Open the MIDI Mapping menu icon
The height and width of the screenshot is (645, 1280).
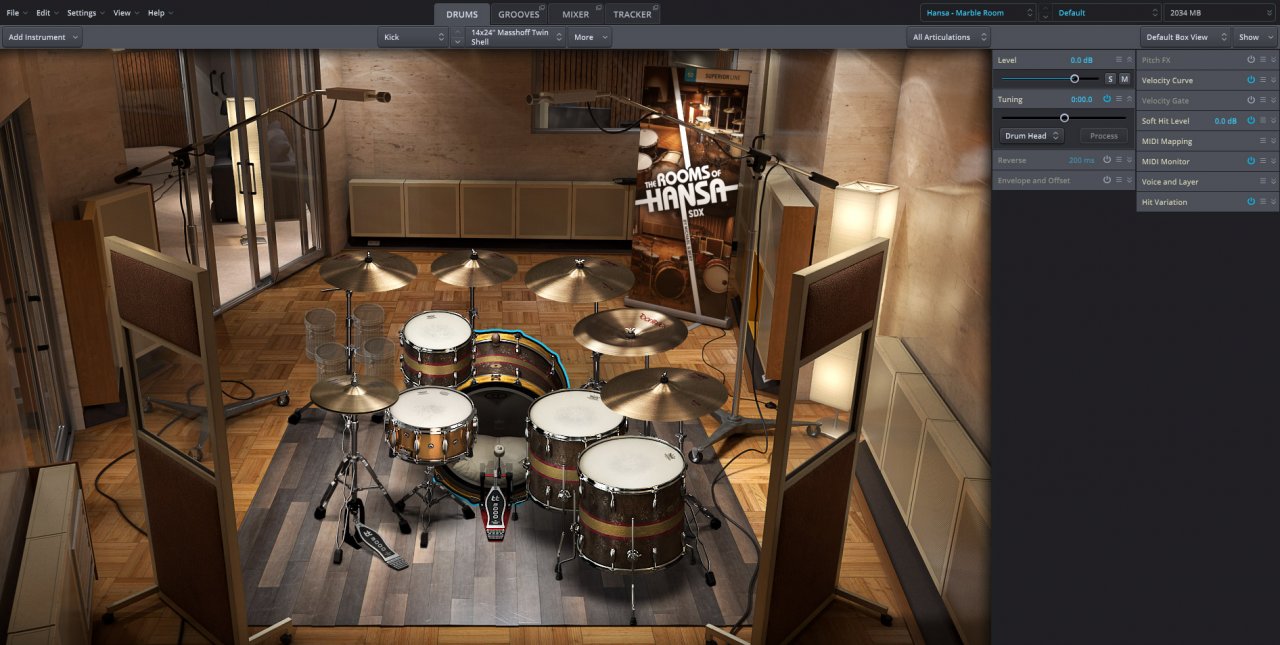click(x=1263, y=141)
